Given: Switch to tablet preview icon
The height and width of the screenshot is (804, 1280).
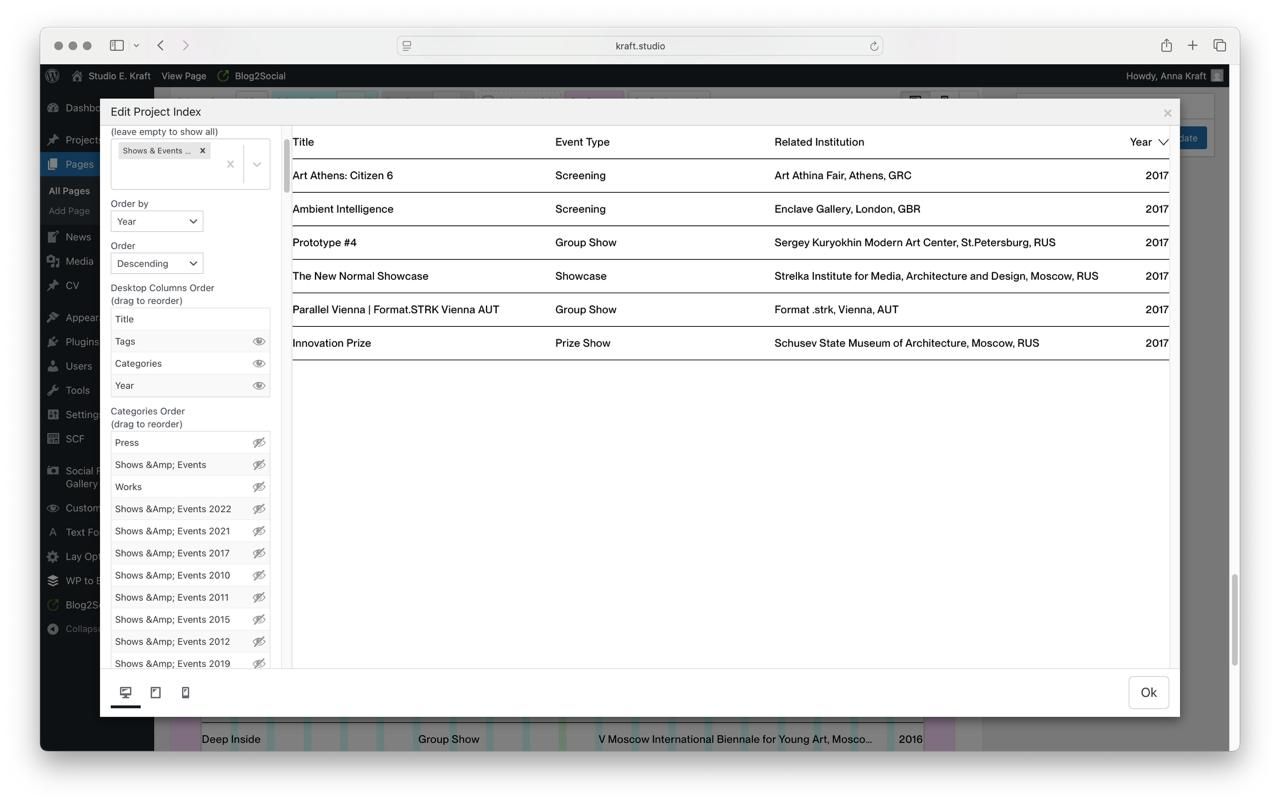Looking at the screenshot, I should click(155, 692).
